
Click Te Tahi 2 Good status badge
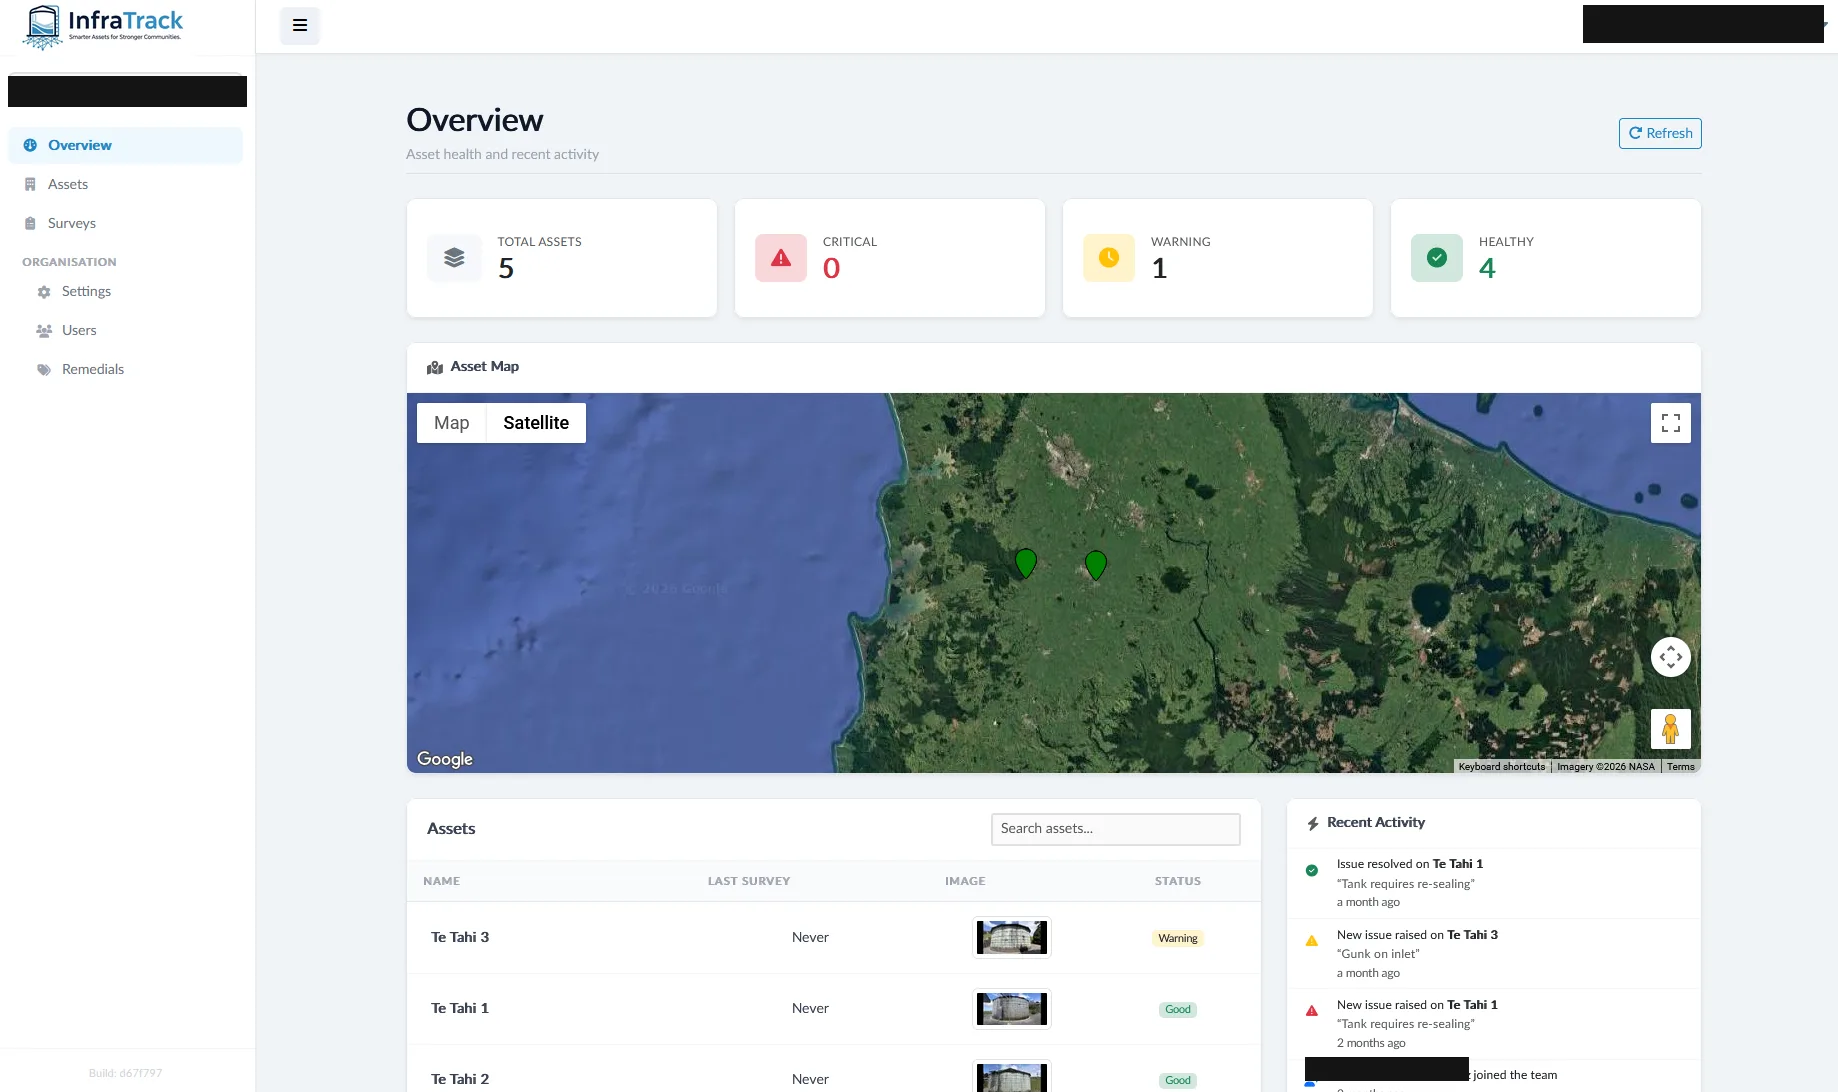1178,1080
